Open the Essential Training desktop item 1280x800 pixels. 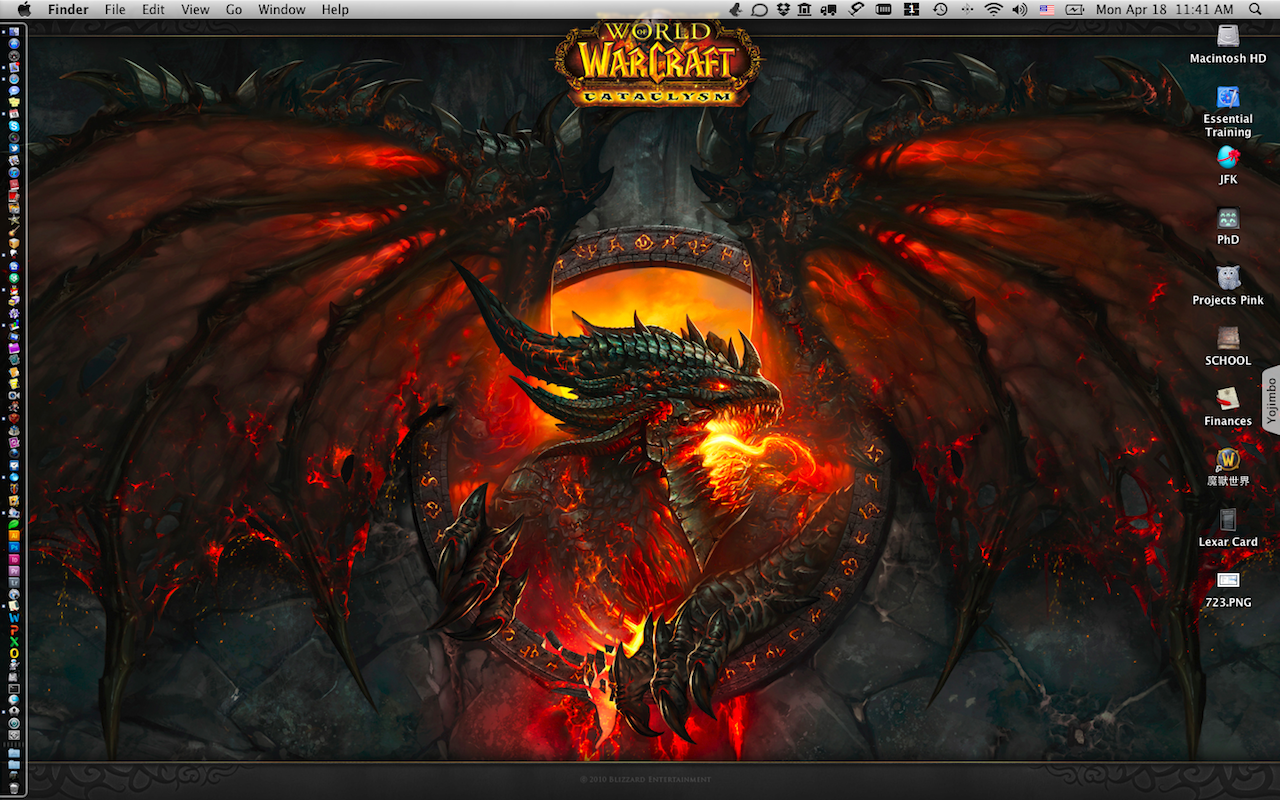[x=1228, y=98]
